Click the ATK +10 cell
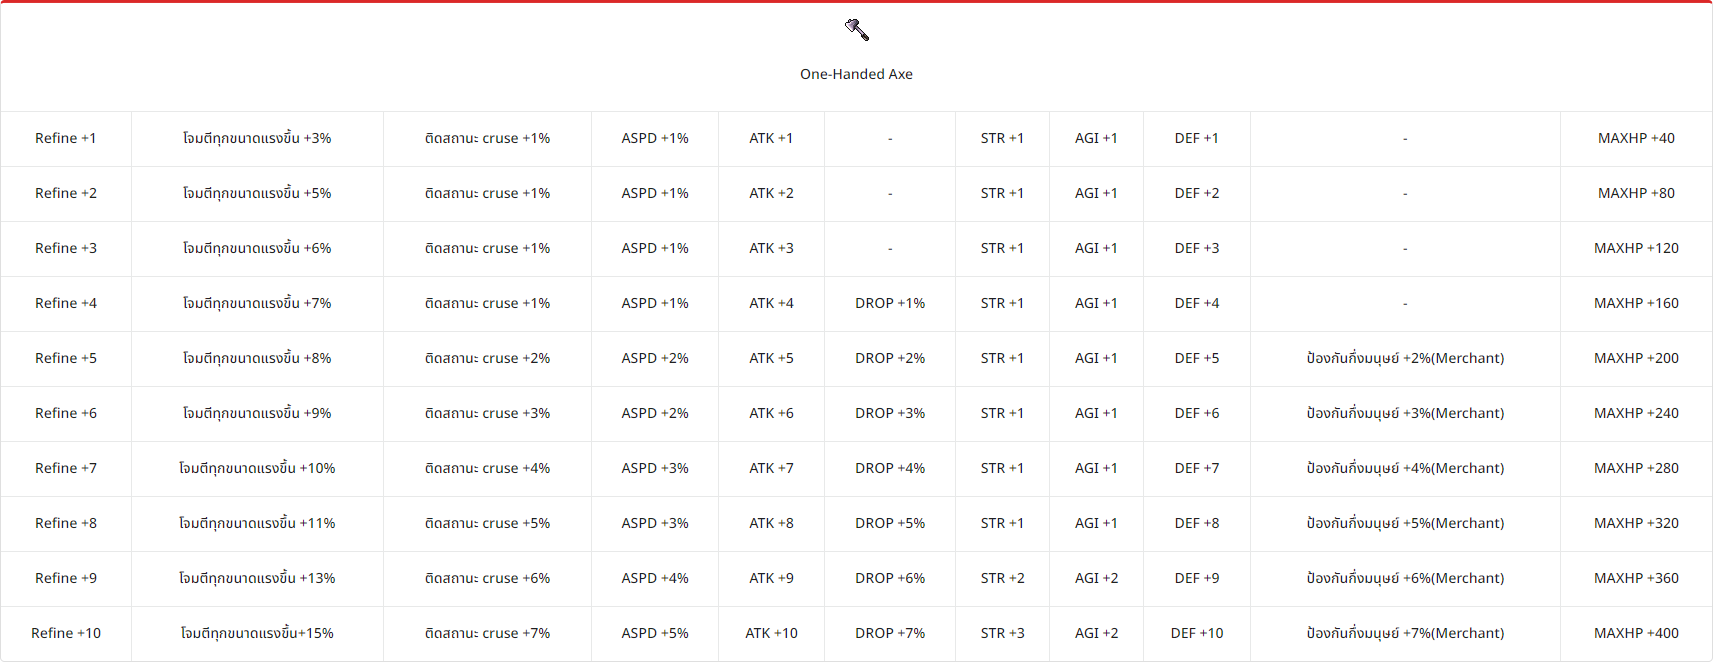The image size is (1713, 662). 771,633
